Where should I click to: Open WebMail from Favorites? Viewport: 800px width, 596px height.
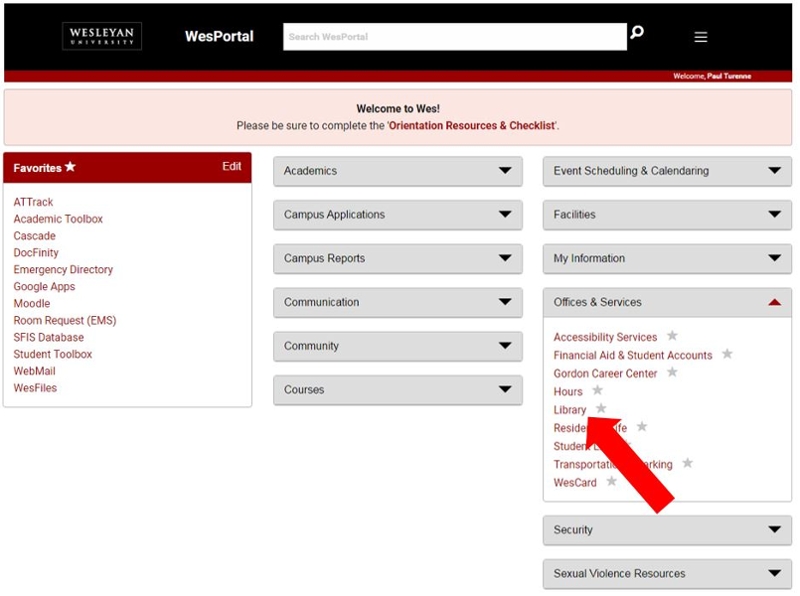point(34,371)
